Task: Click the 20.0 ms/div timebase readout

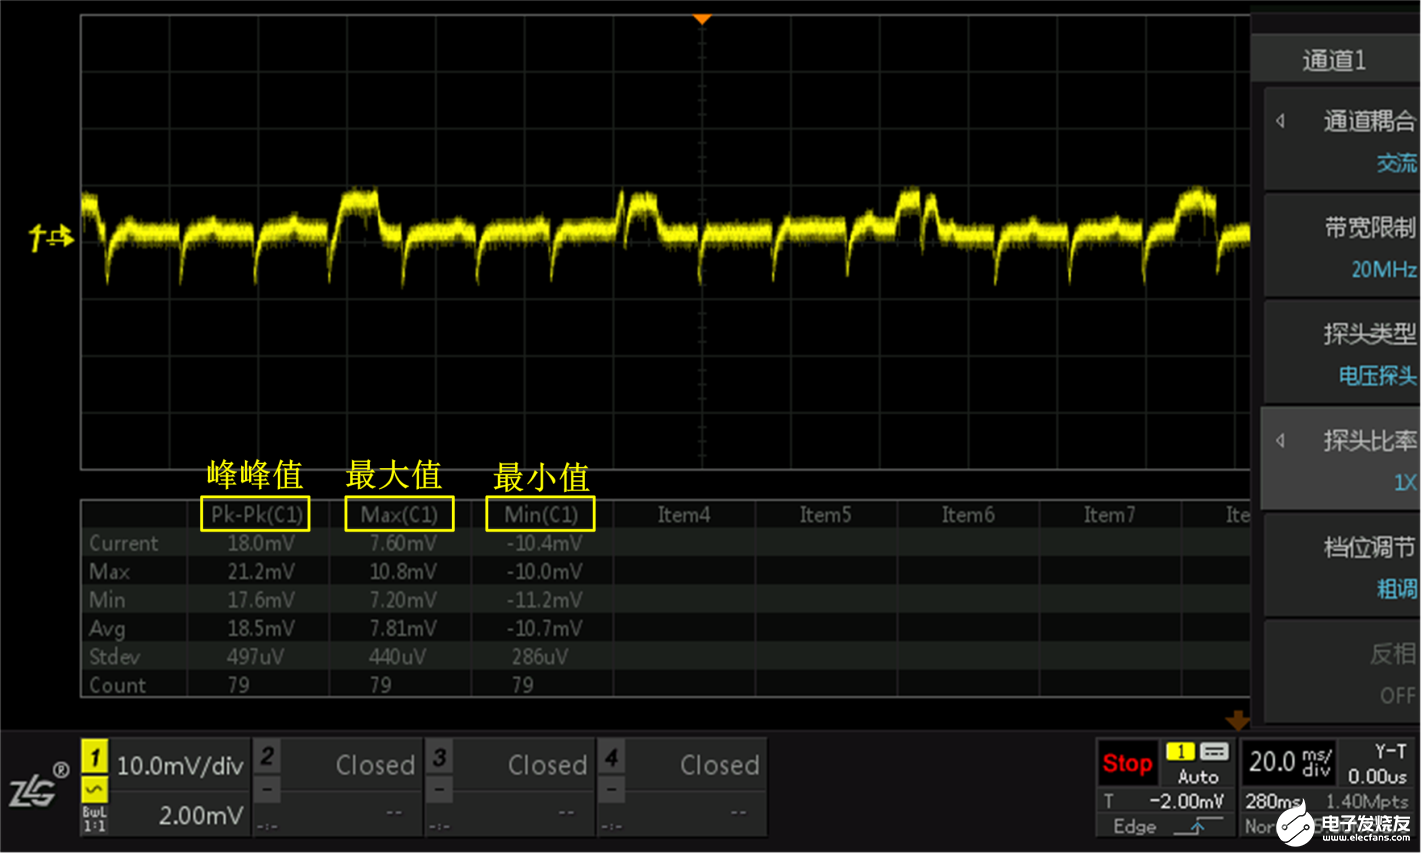Action: pos(1290,762)
